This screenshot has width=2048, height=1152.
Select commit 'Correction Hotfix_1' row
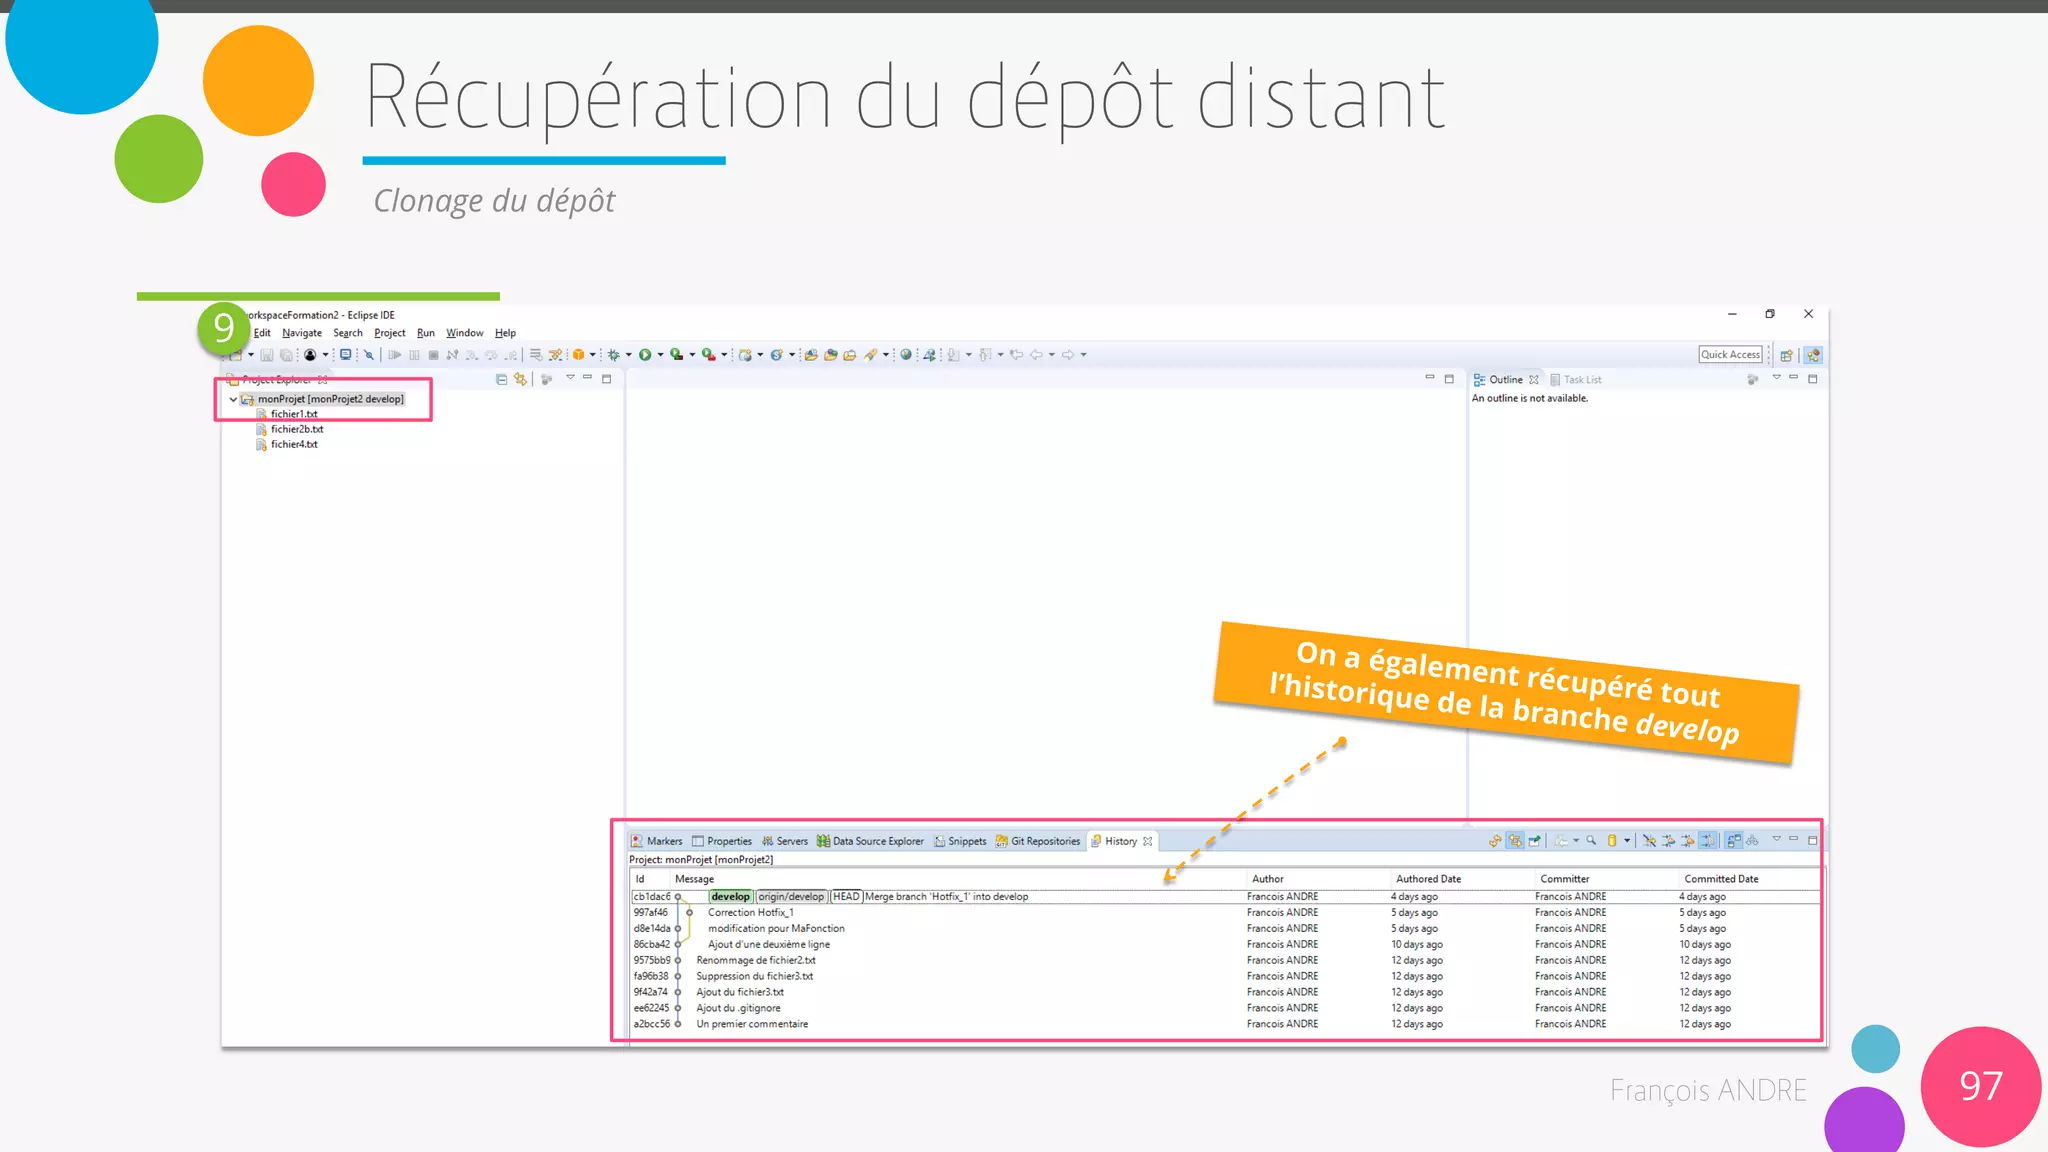coord(750,913)
